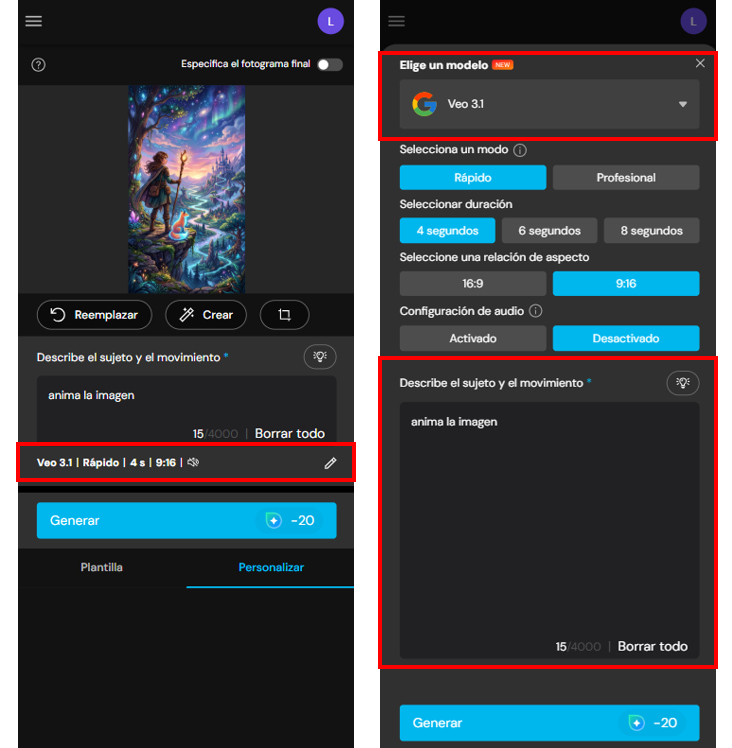
Task: Click large prompt text area in right panel
Action: pos(549,530)
